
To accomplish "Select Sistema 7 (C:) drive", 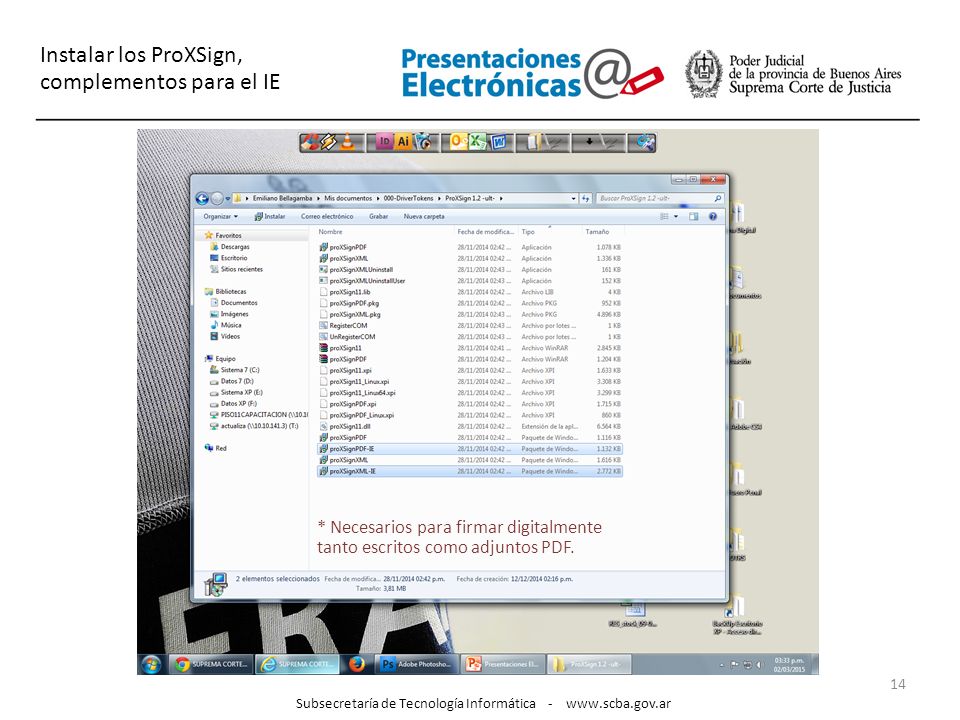I will click(239, 370).
